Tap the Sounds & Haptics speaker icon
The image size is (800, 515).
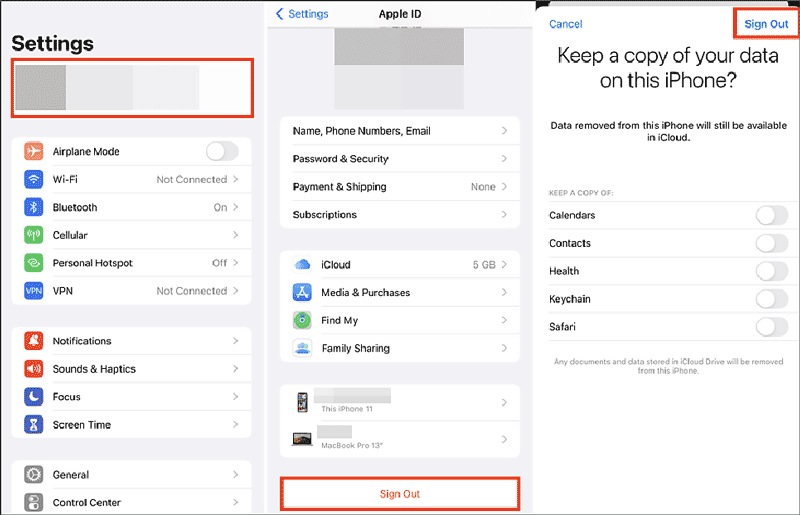34,369
